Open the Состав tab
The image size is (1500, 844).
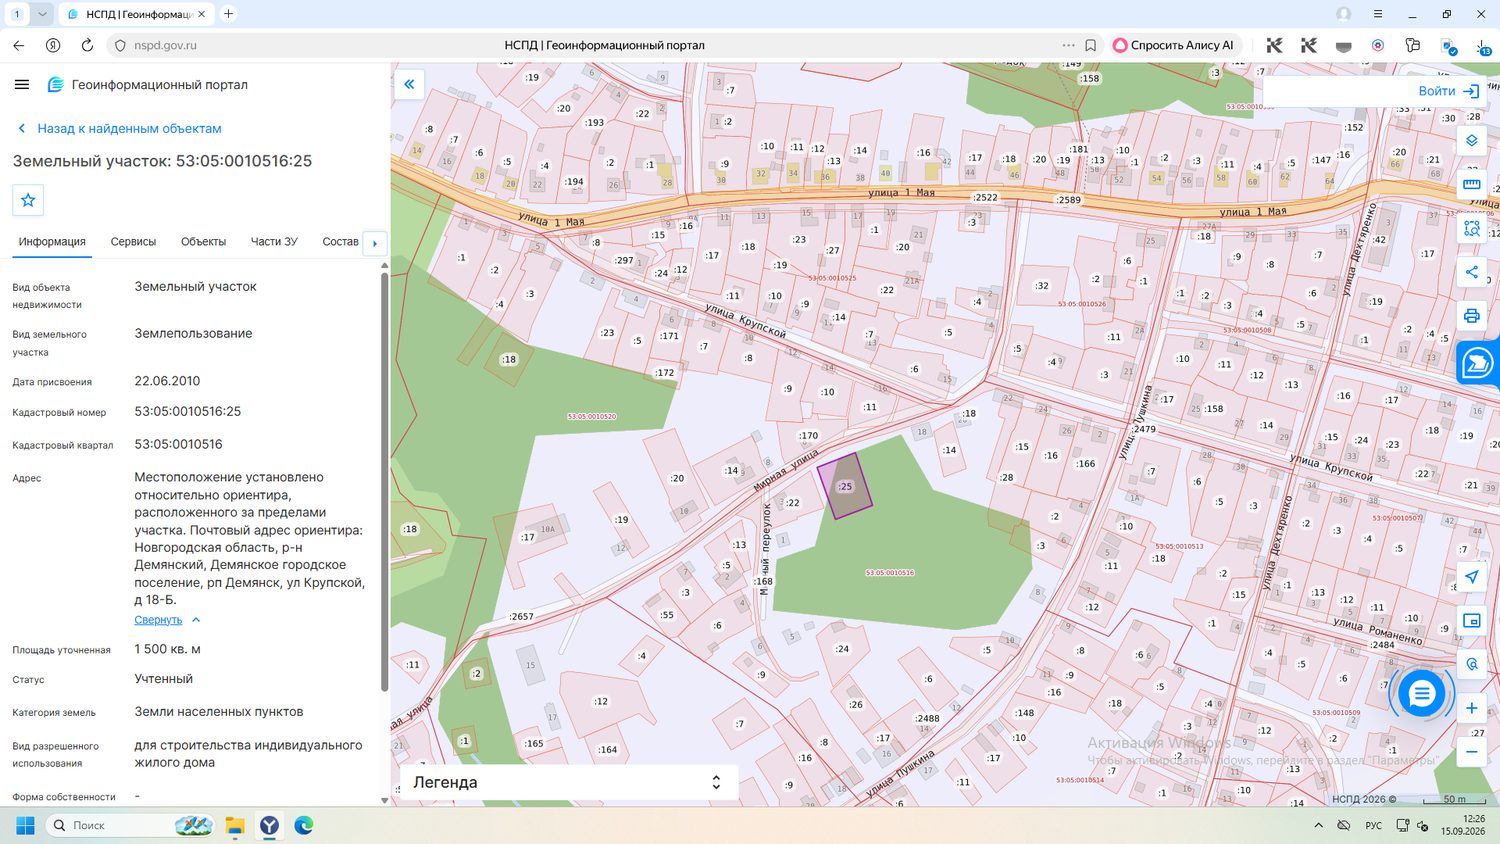[340, 242]
